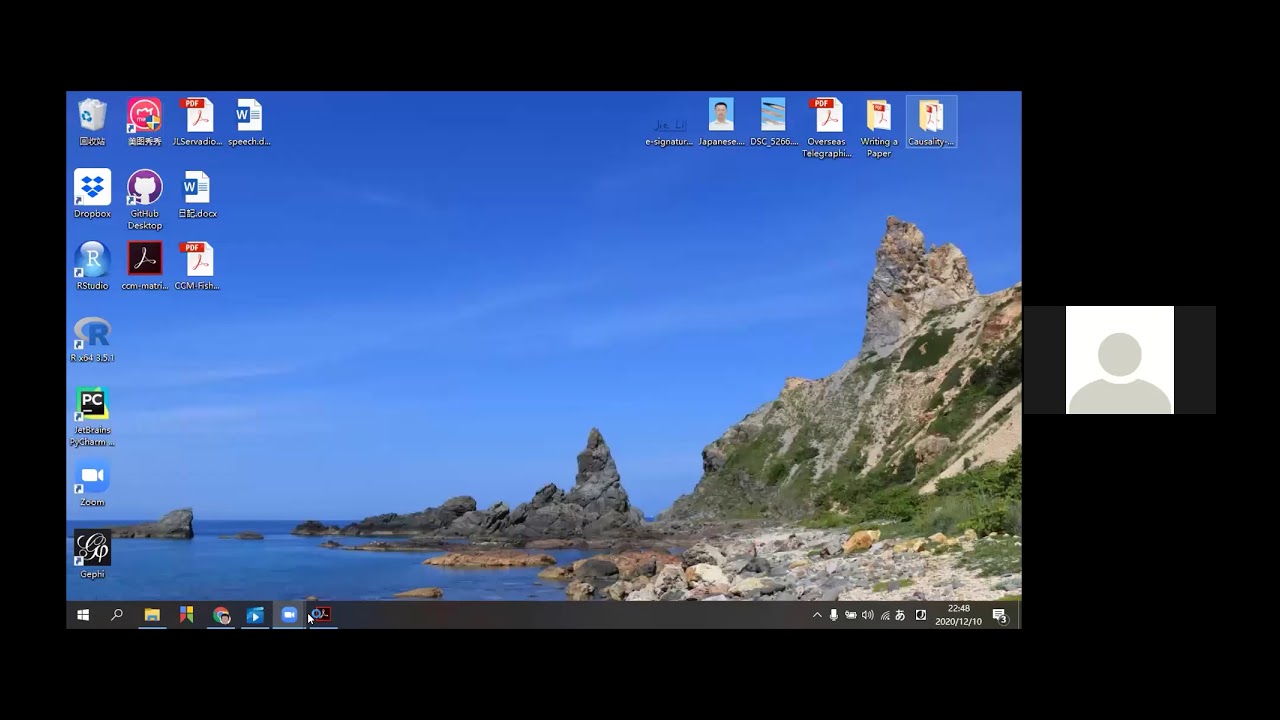
Task: Open the pink 美图秀秀 desktop icon
Action: (x=144, y=122)
